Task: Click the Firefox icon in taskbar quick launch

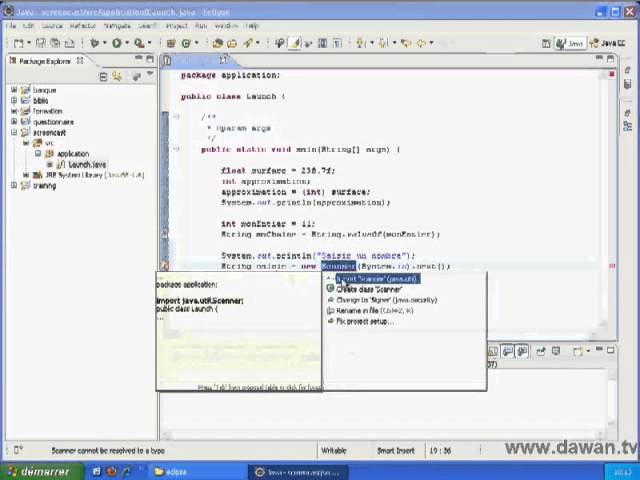Action: click(x=111, y=472)
